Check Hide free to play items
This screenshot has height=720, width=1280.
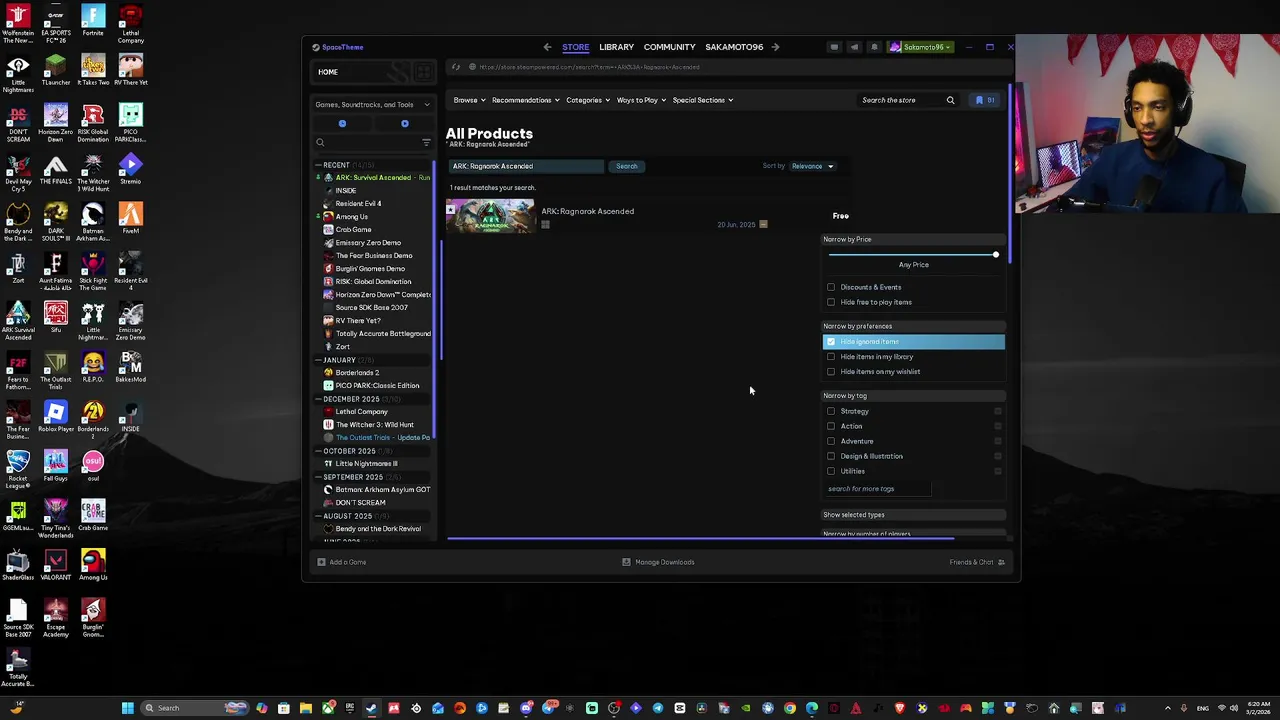point(831,302)
